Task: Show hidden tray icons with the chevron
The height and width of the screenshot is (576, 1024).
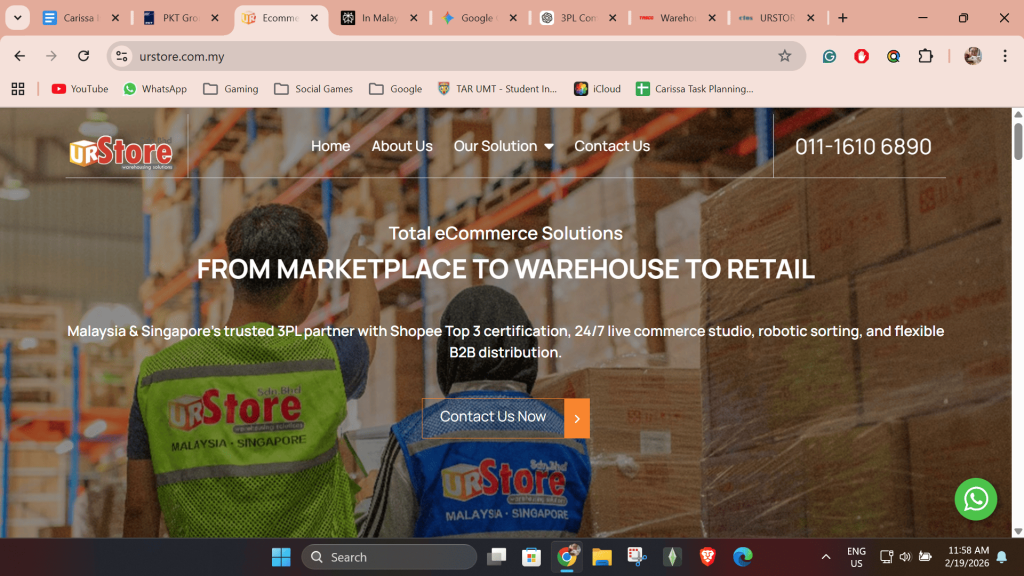Action: point(826,556)
